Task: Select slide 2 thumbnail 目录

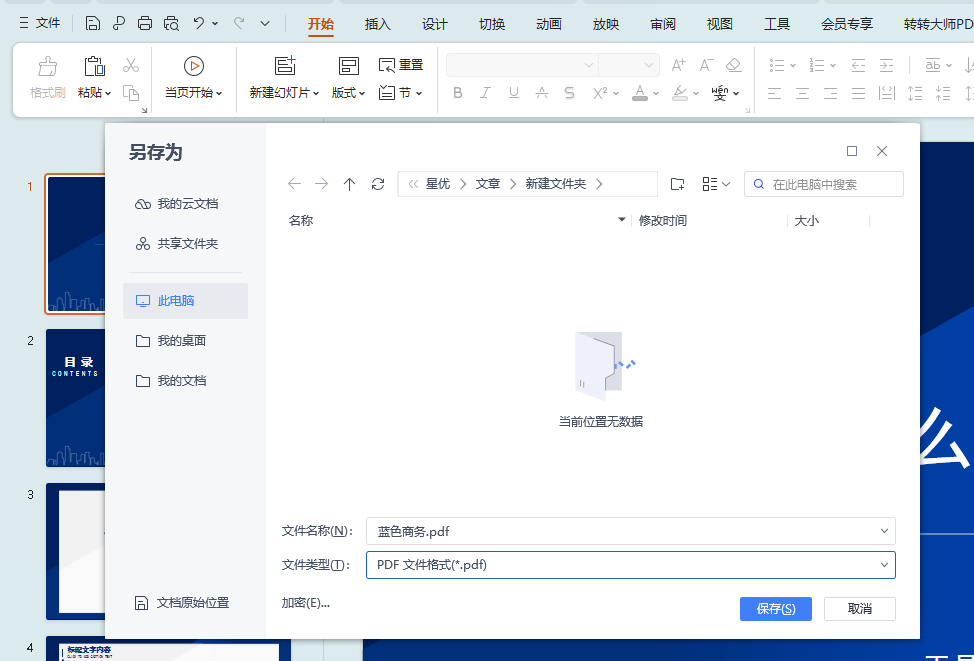Action: point(75,398)
